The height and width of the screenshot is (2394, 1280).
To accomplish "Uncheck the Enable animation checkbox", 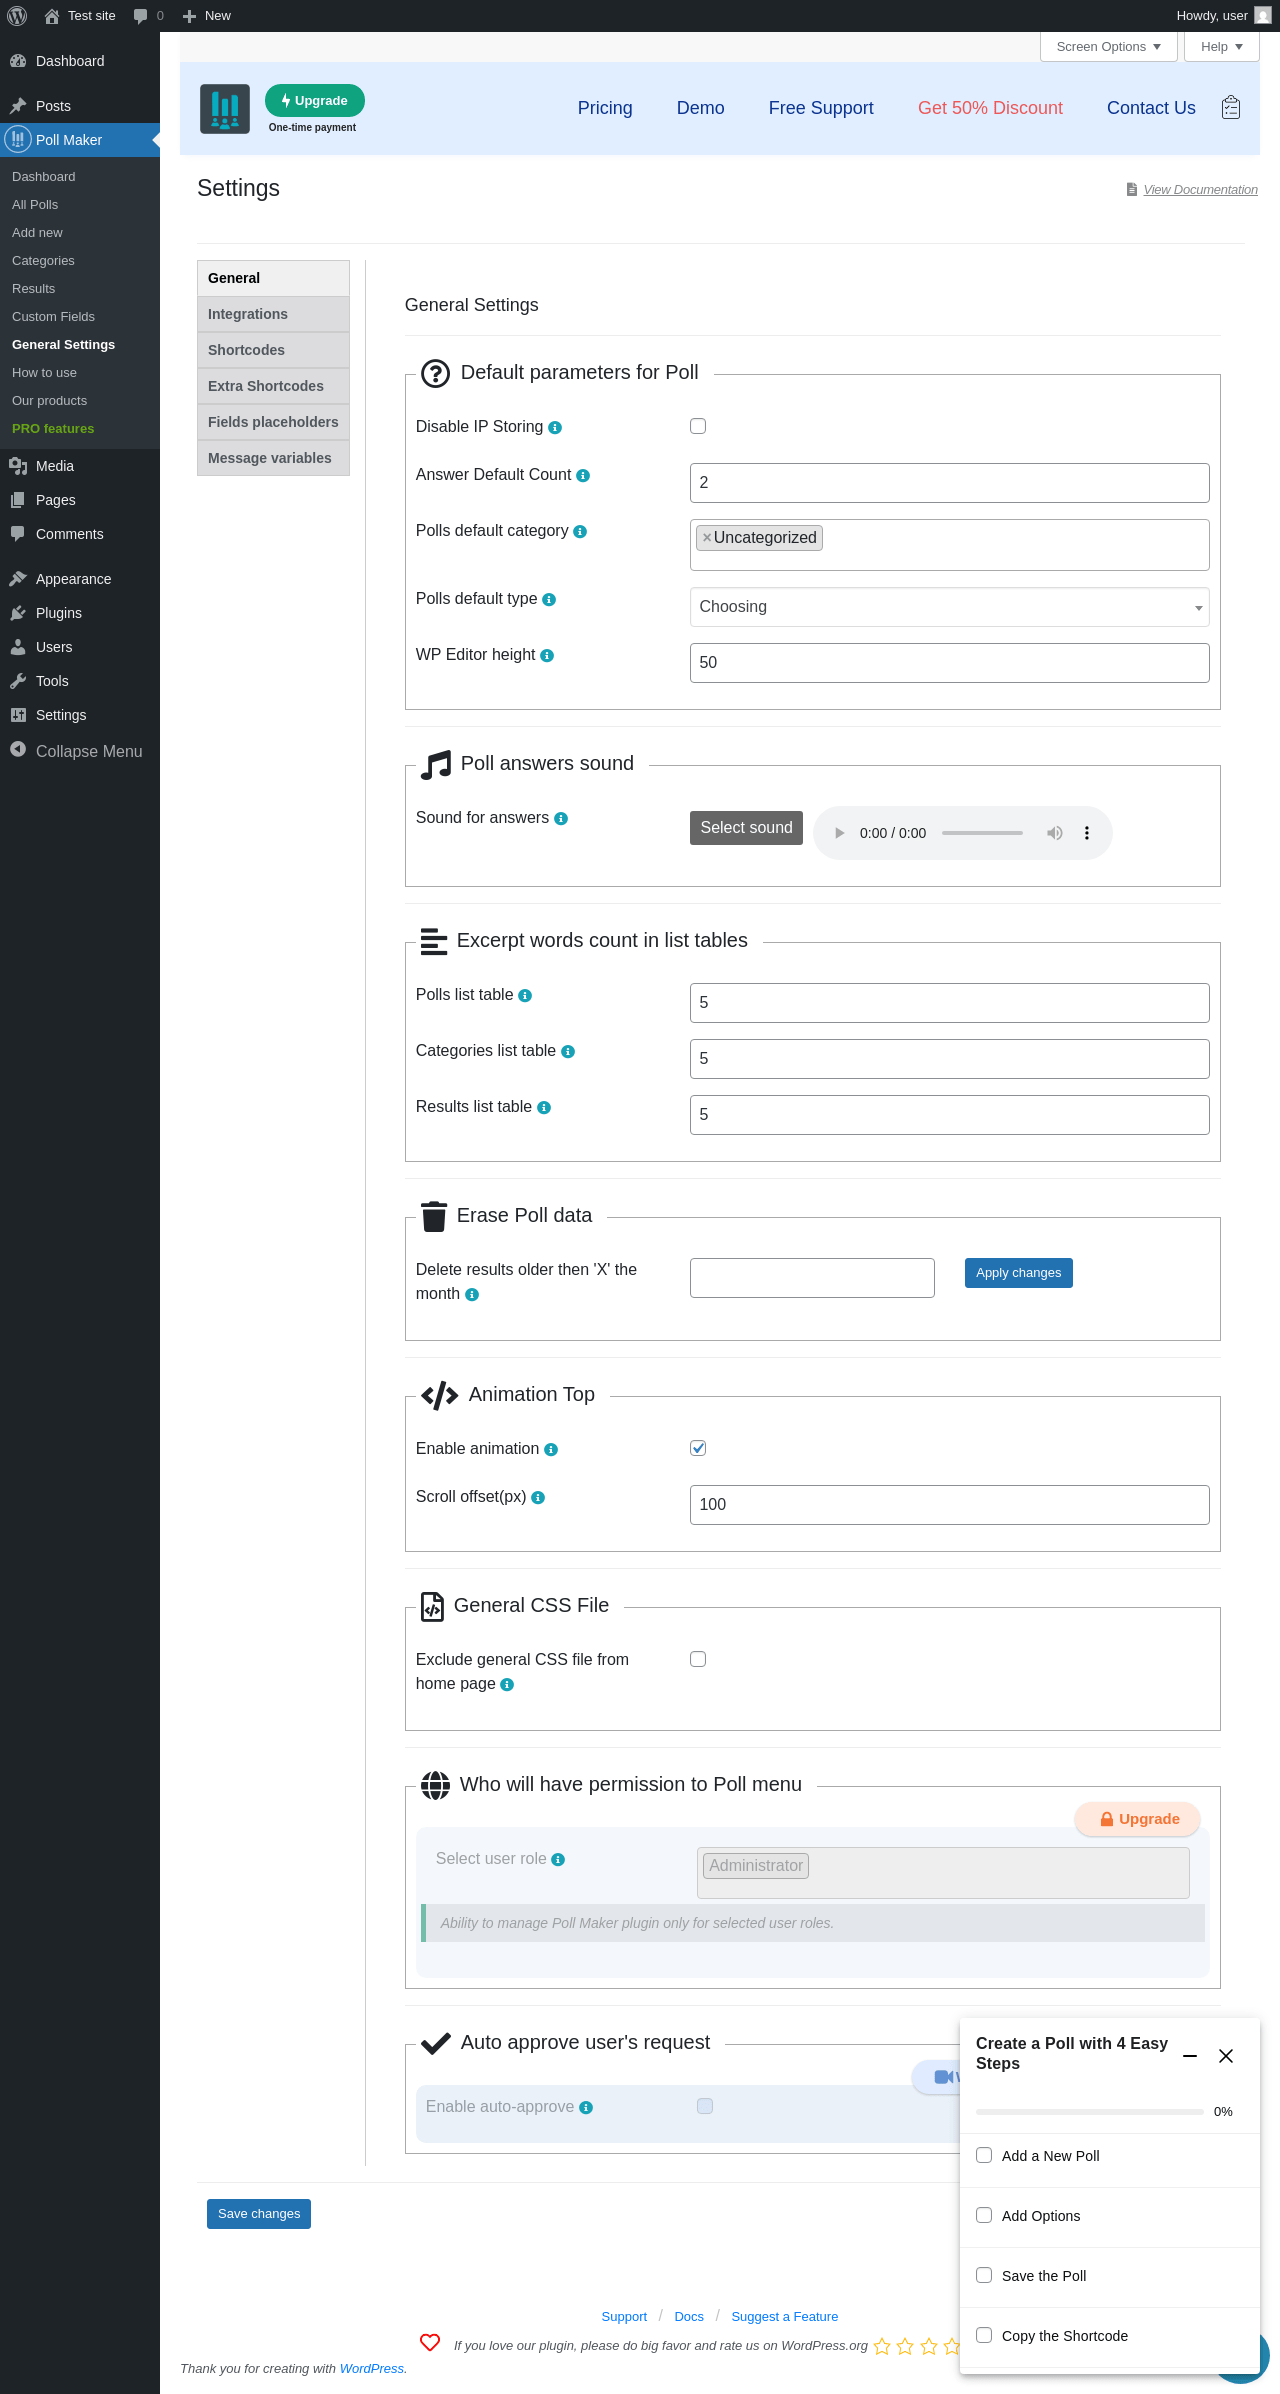I will pos(698,1448).
